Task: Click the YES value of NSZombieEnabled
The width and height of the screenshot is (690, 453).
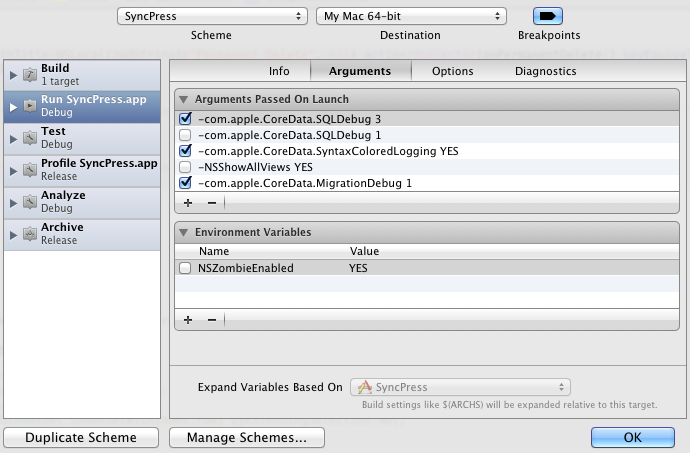Action: [358, 268]
